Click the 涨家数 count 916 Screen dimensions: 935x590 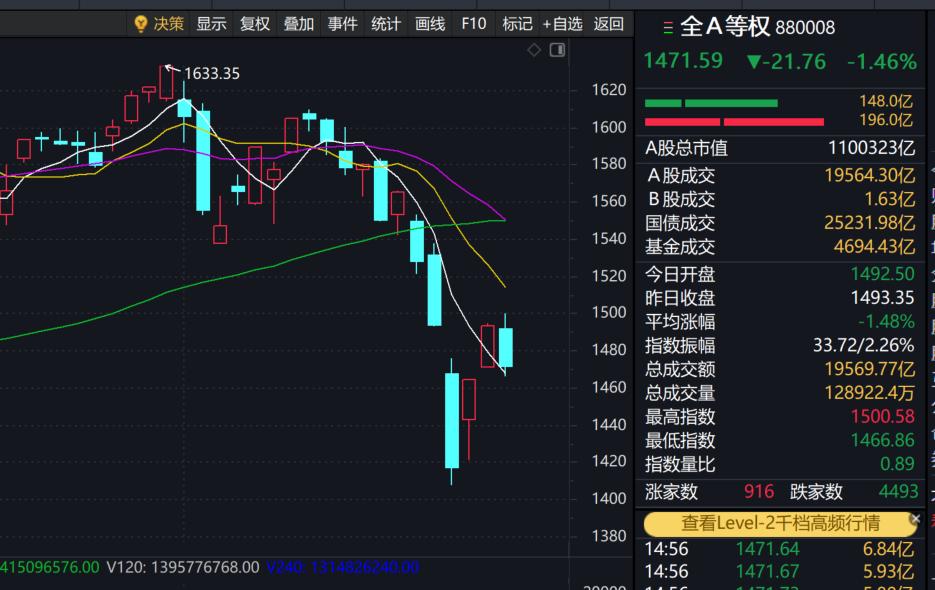click(759, 492)
